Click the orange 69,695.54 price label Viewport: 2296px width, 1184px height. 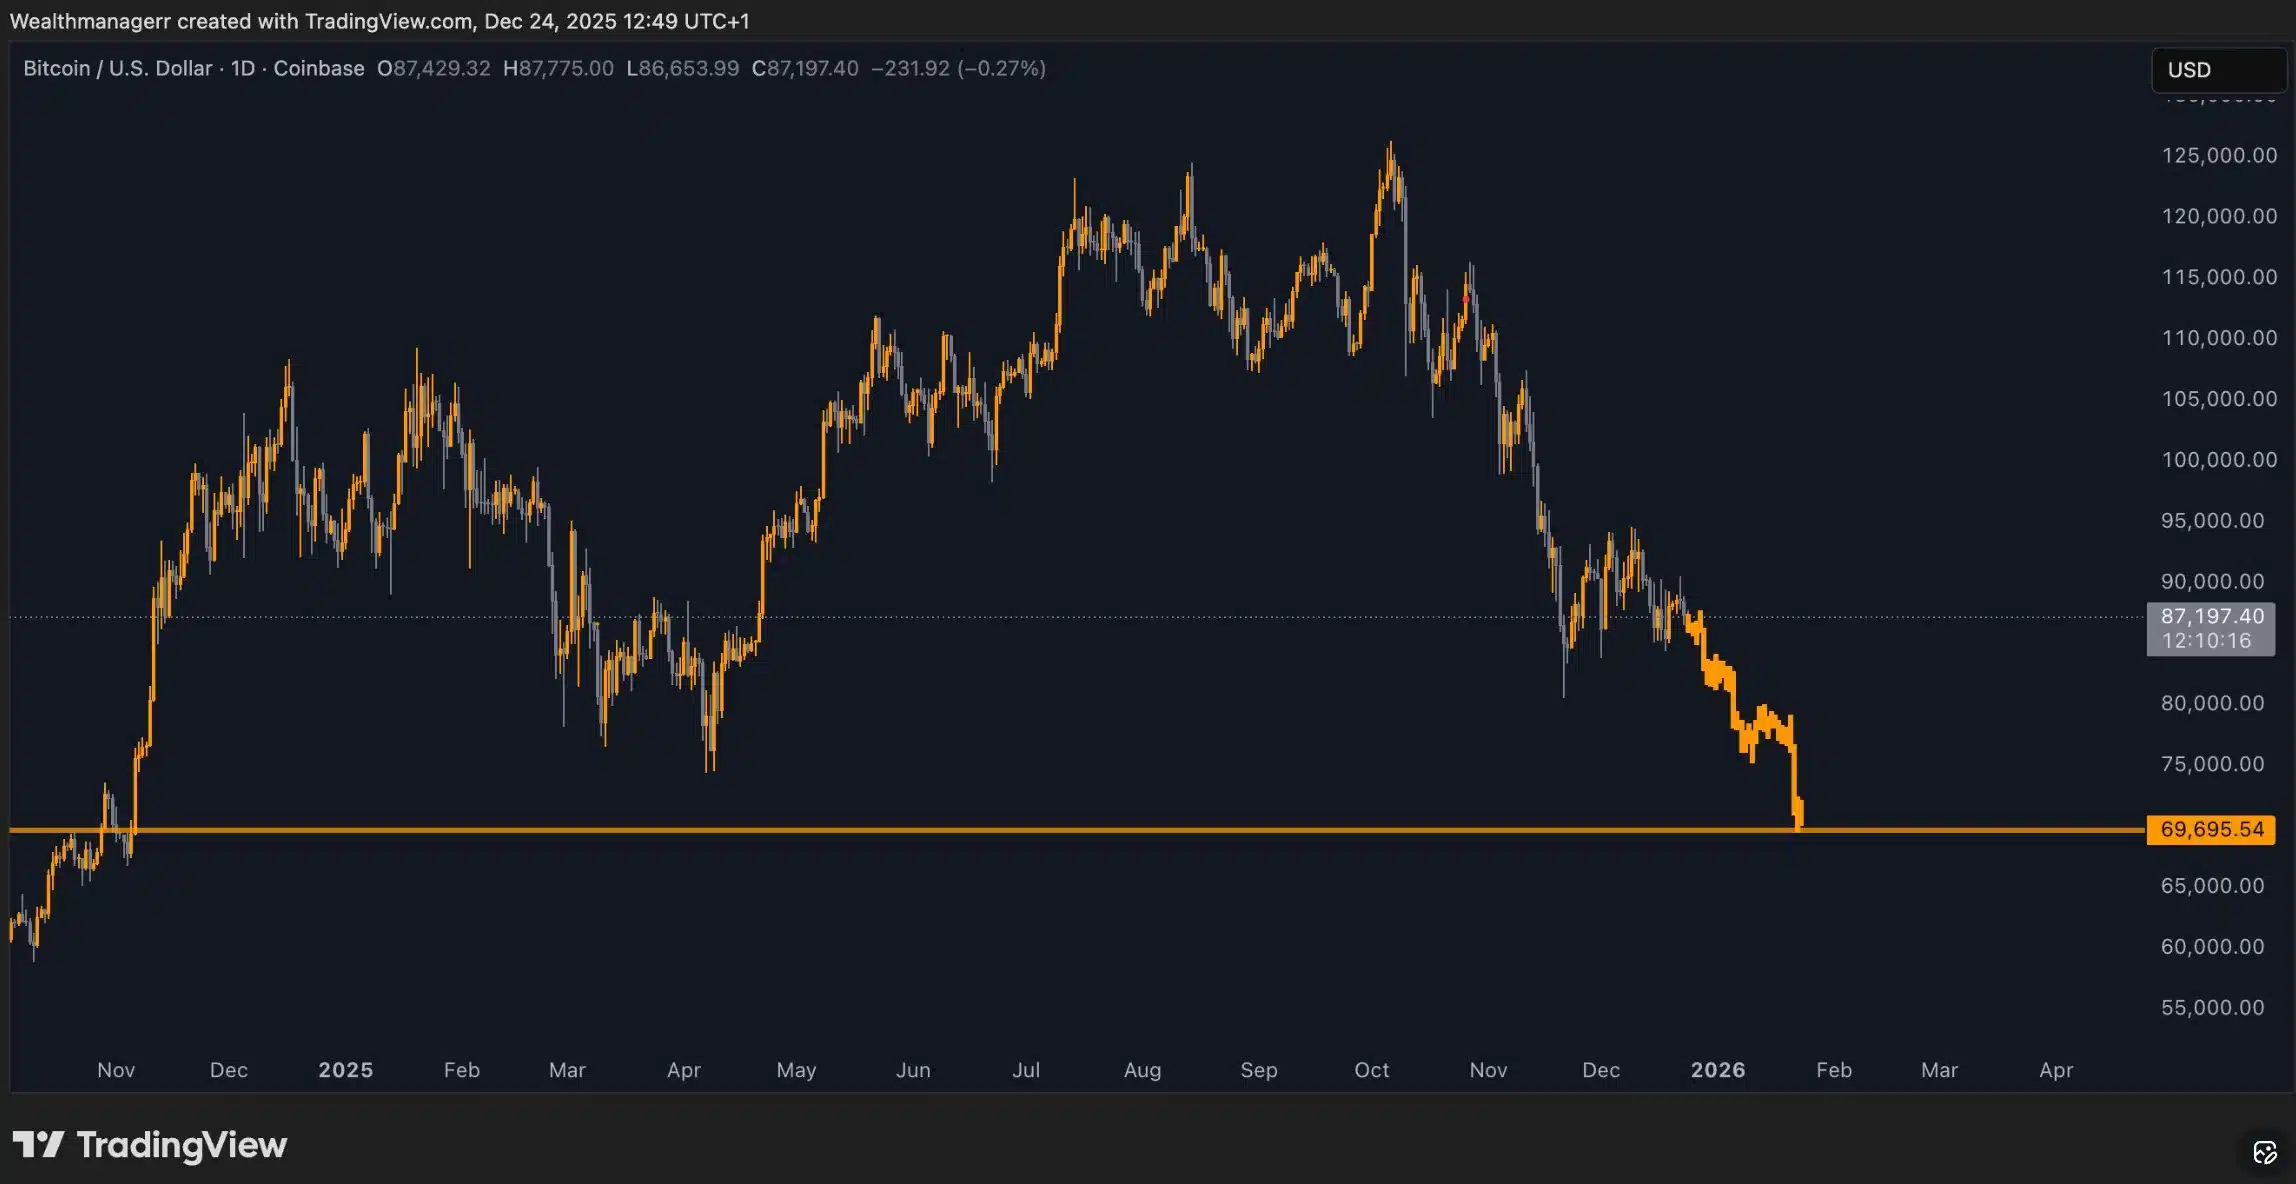2210,829
